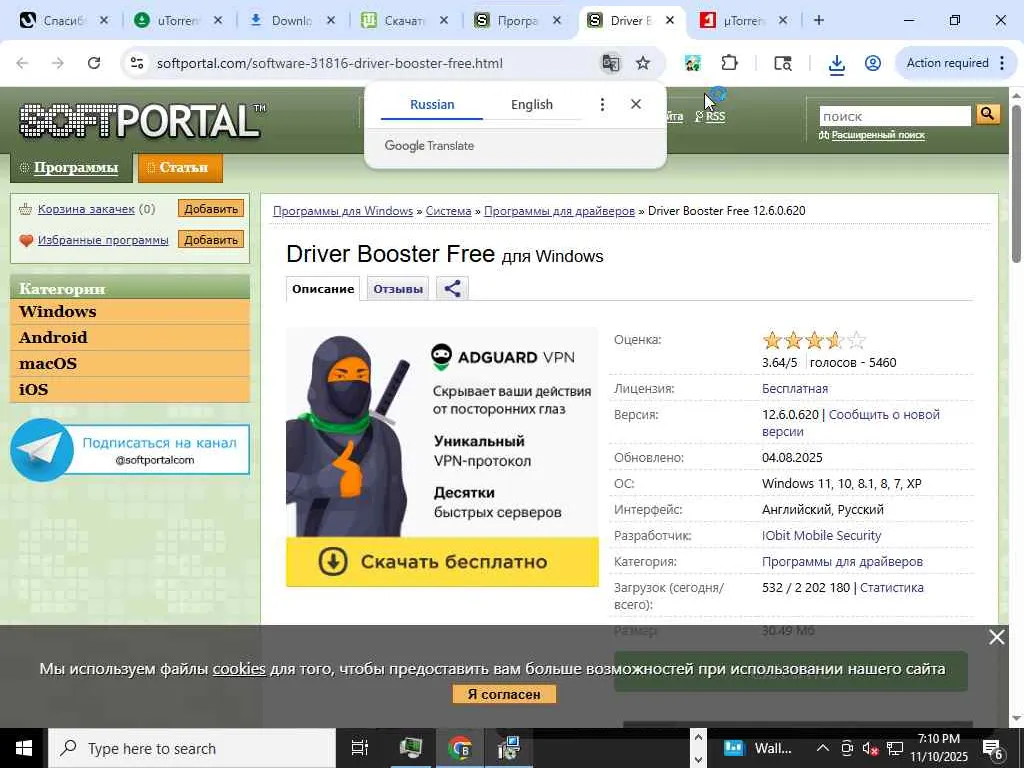This screenshot has height=768, width=1024.
Task: Select Russian in Translate popup
Action: 432,104
